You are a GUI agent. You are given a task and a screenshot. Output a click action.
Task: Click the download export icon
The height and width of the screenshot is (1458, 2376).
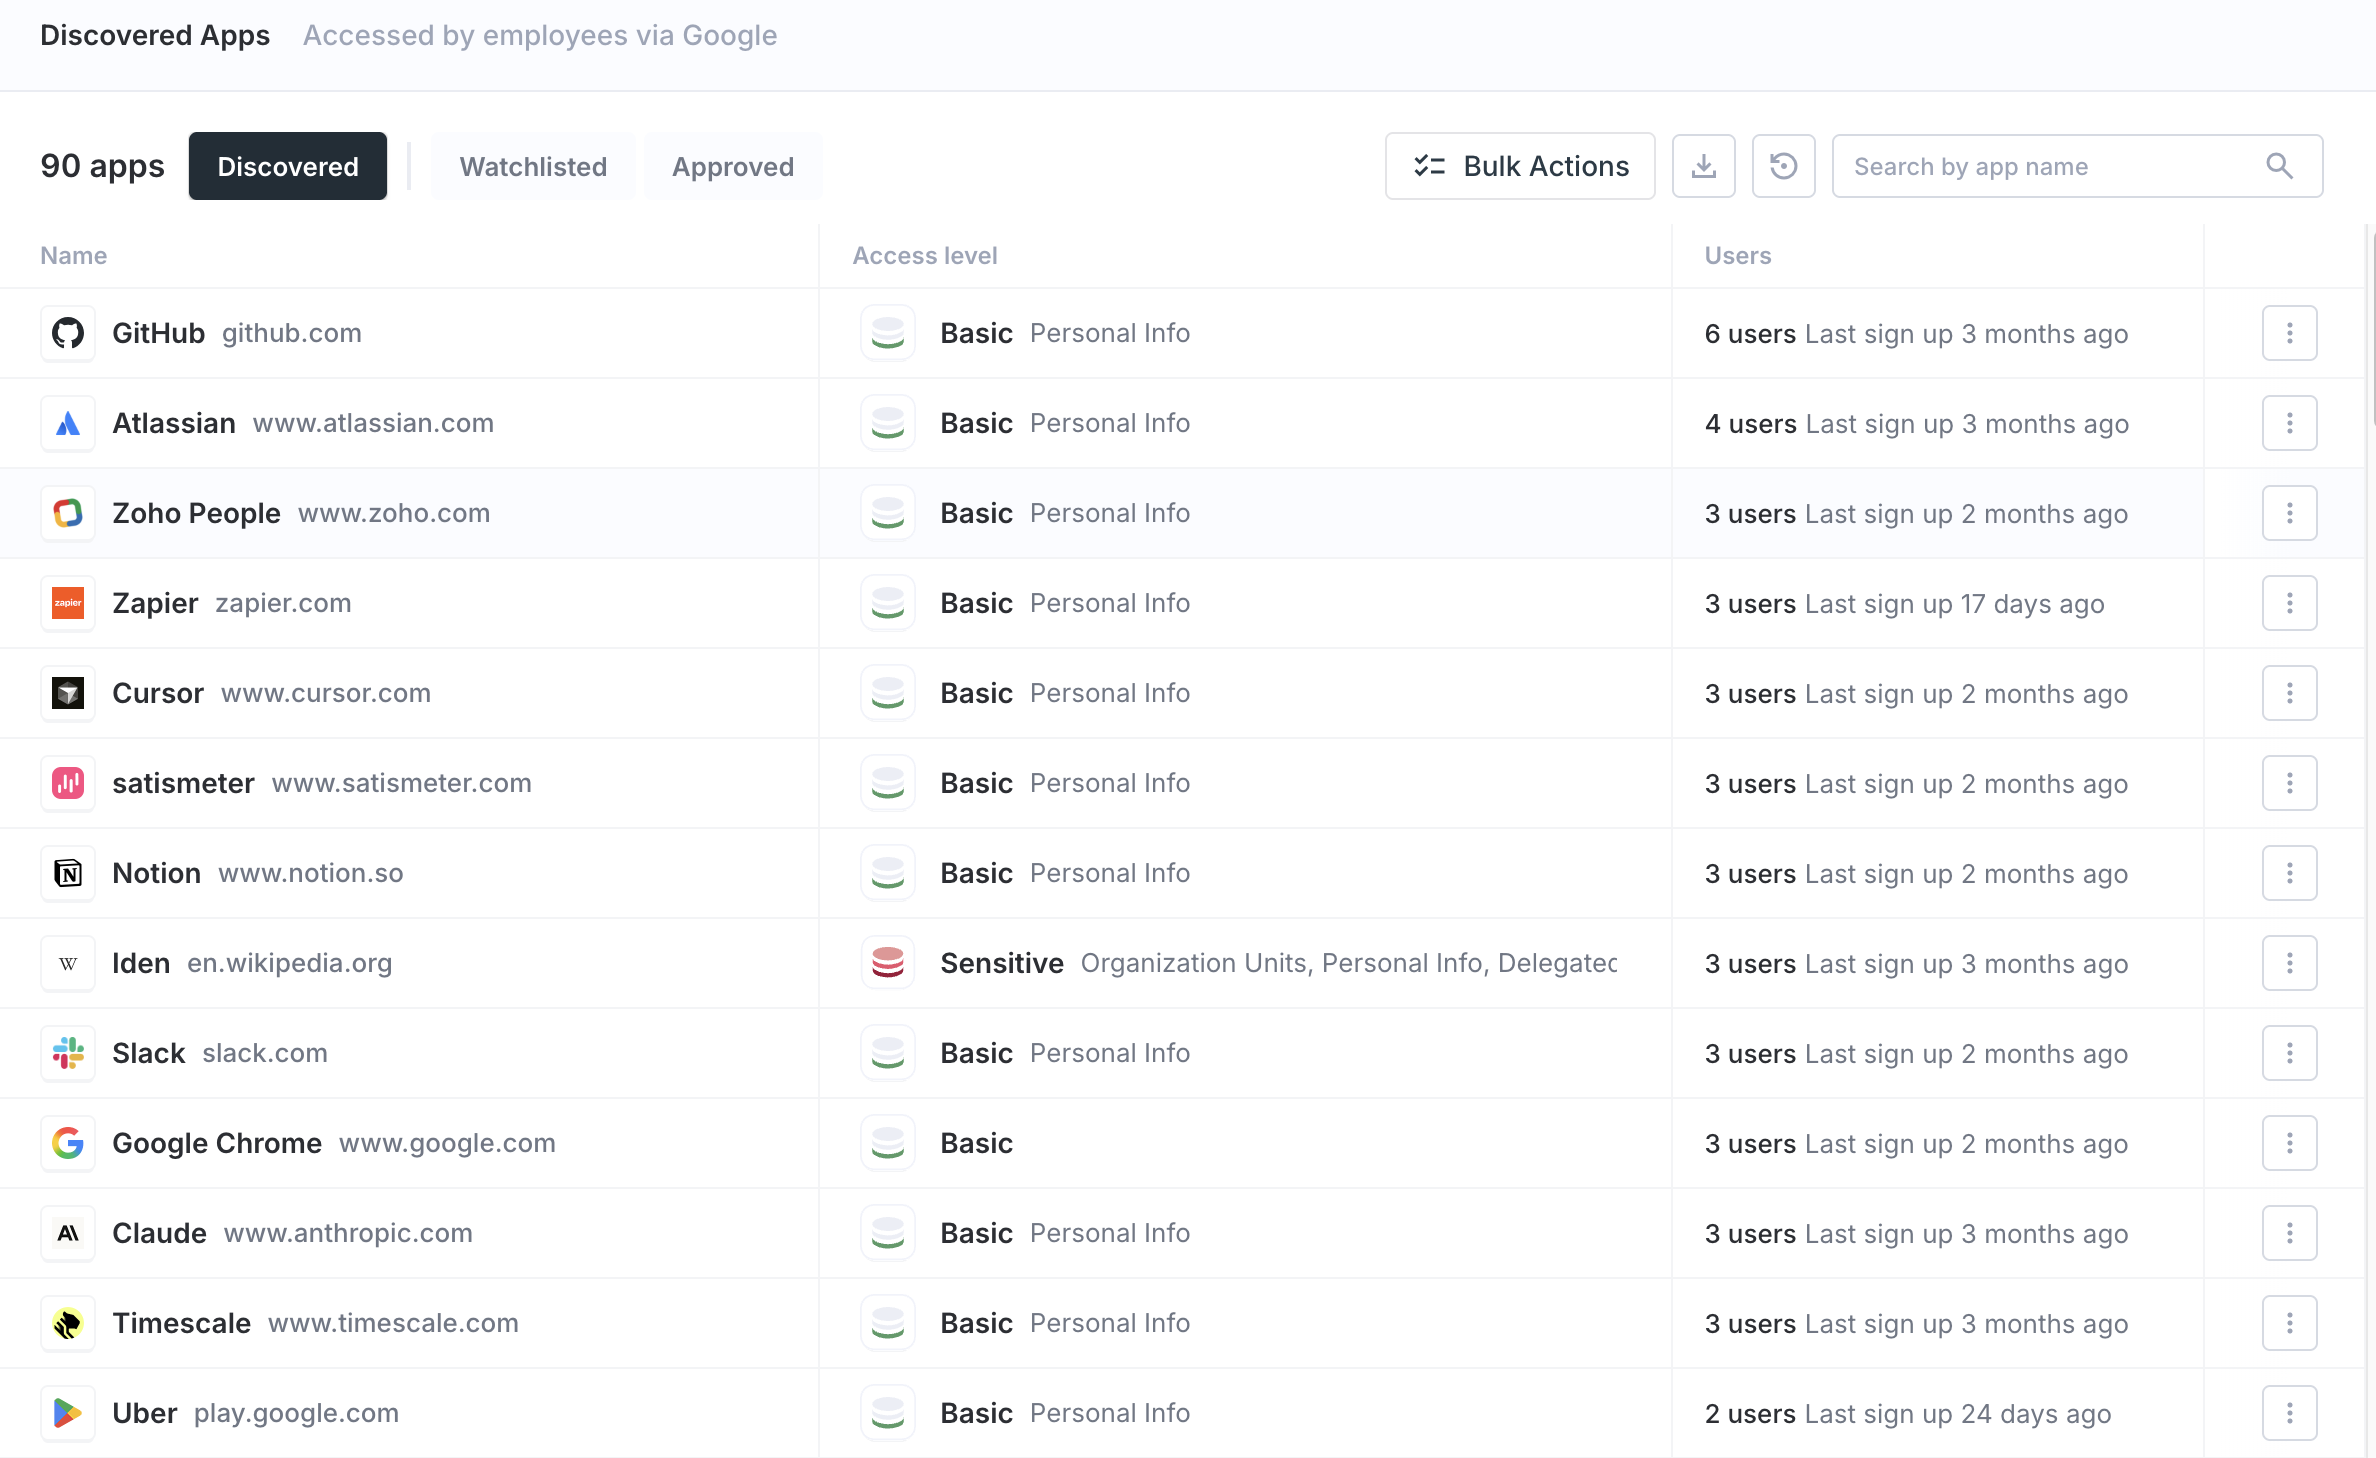(1703, 166)
